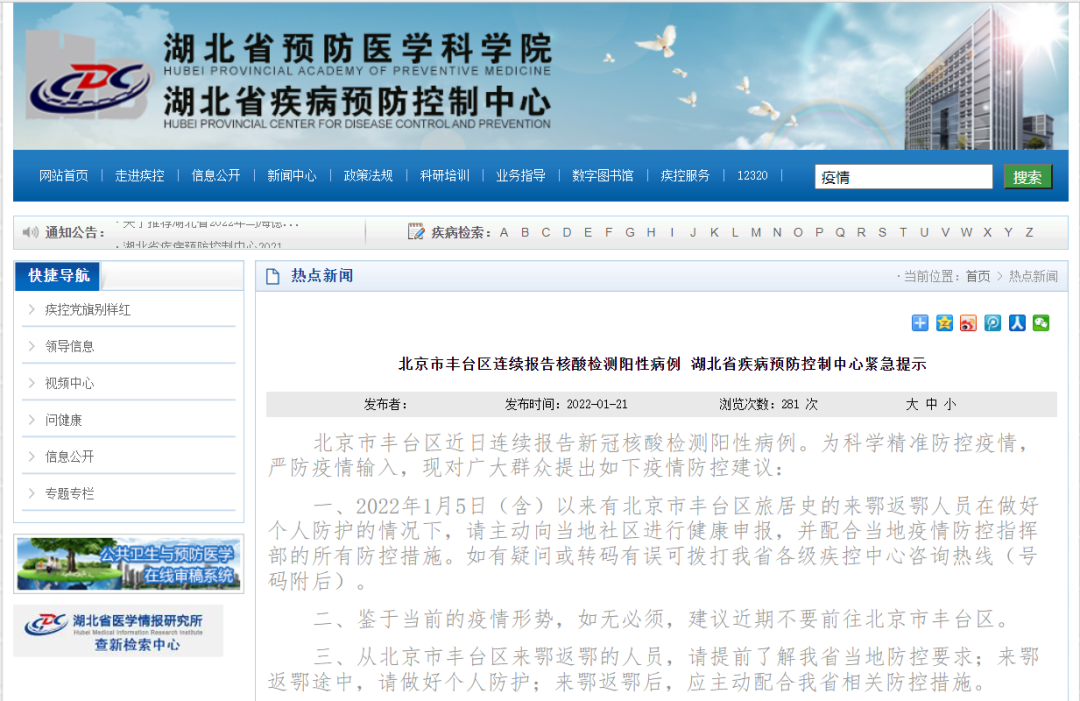Click the search field containing 疫情
Viewport: 1080px width, 701px height.
[904, 177]
